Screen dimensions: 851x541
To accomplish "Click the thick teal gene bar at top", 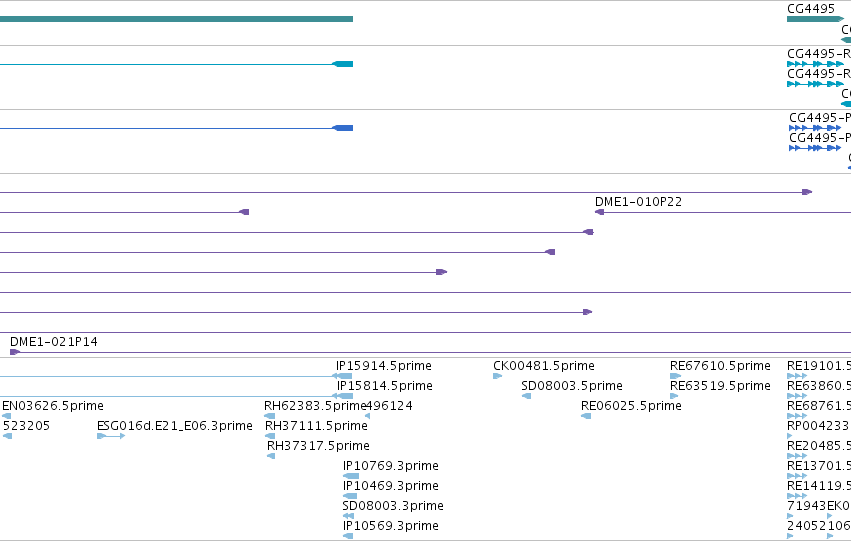I will coord(176,19).
